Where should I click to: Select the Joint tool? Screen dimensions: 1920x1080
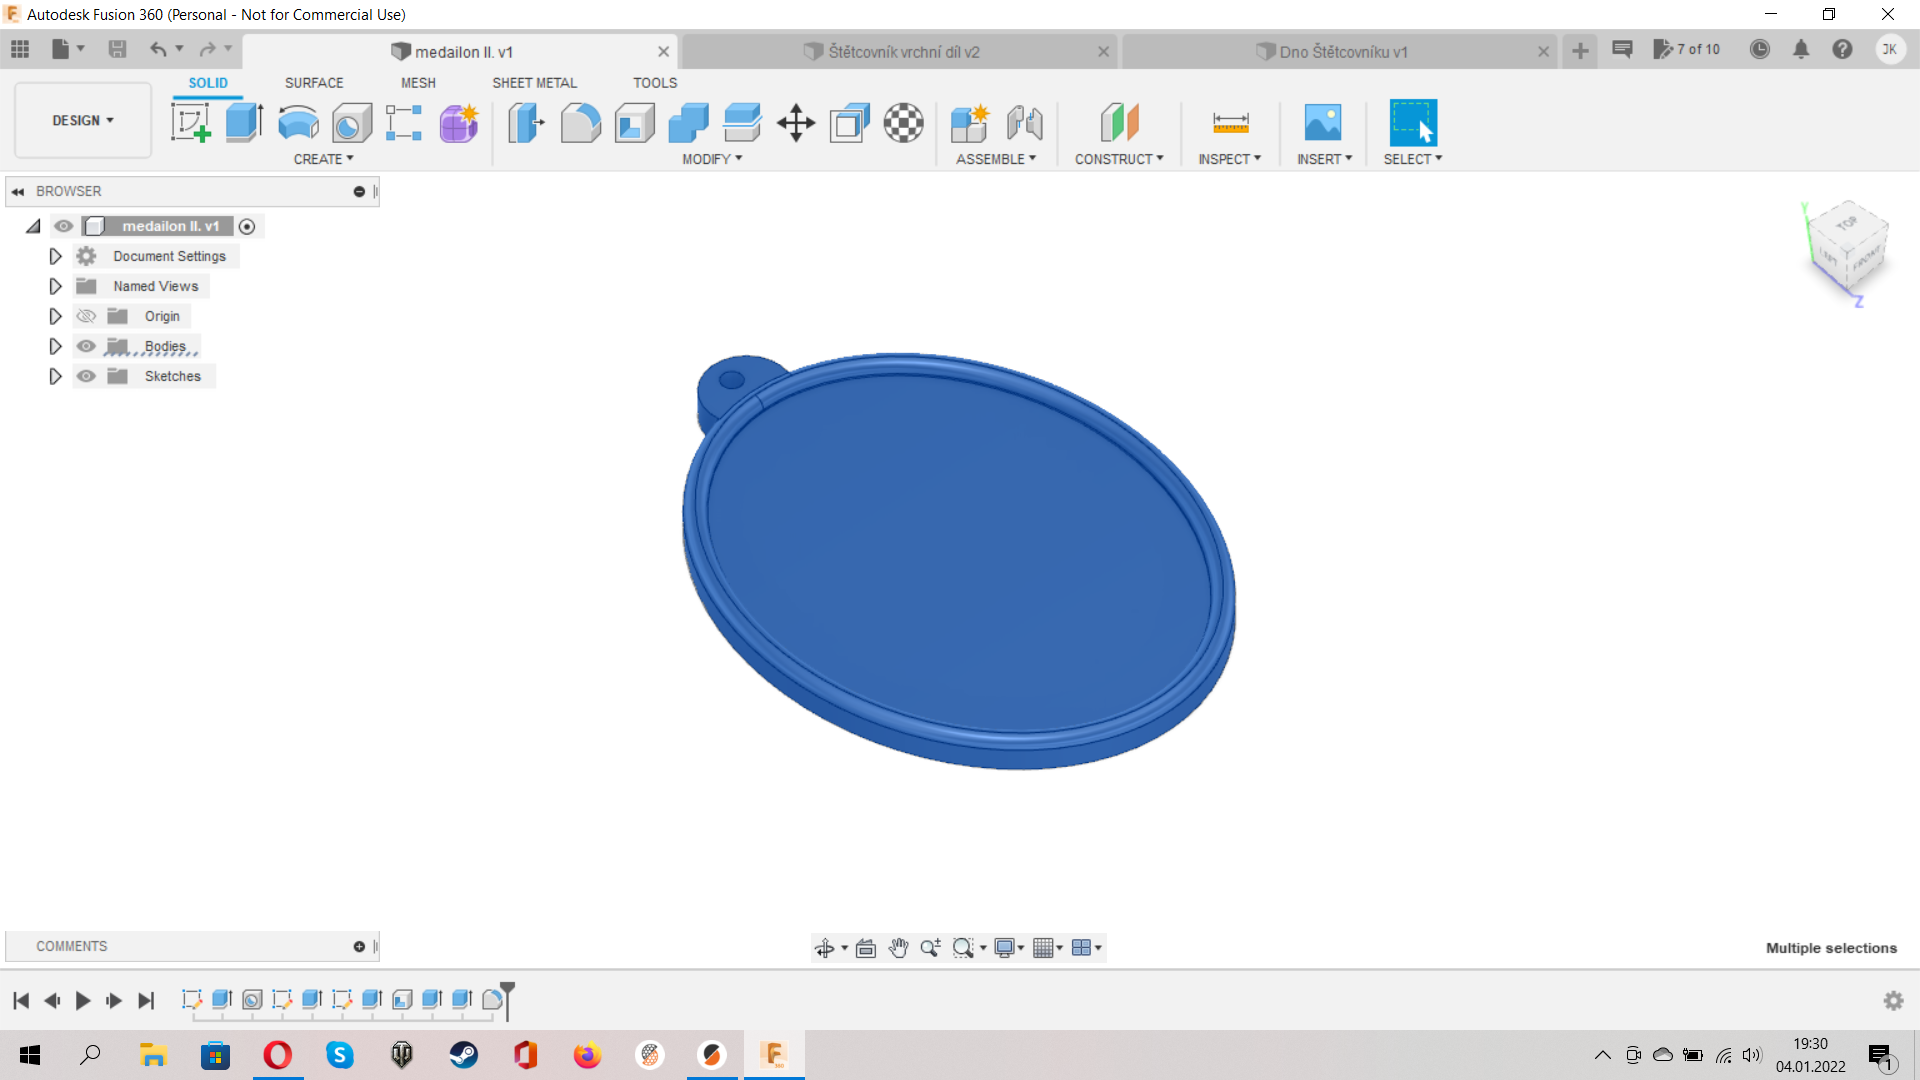click(x=1024, y=123)
